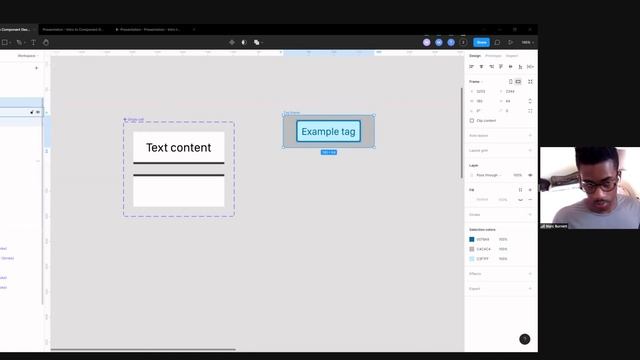Click the second collaborator avatar in the top bar

[439, 42]
